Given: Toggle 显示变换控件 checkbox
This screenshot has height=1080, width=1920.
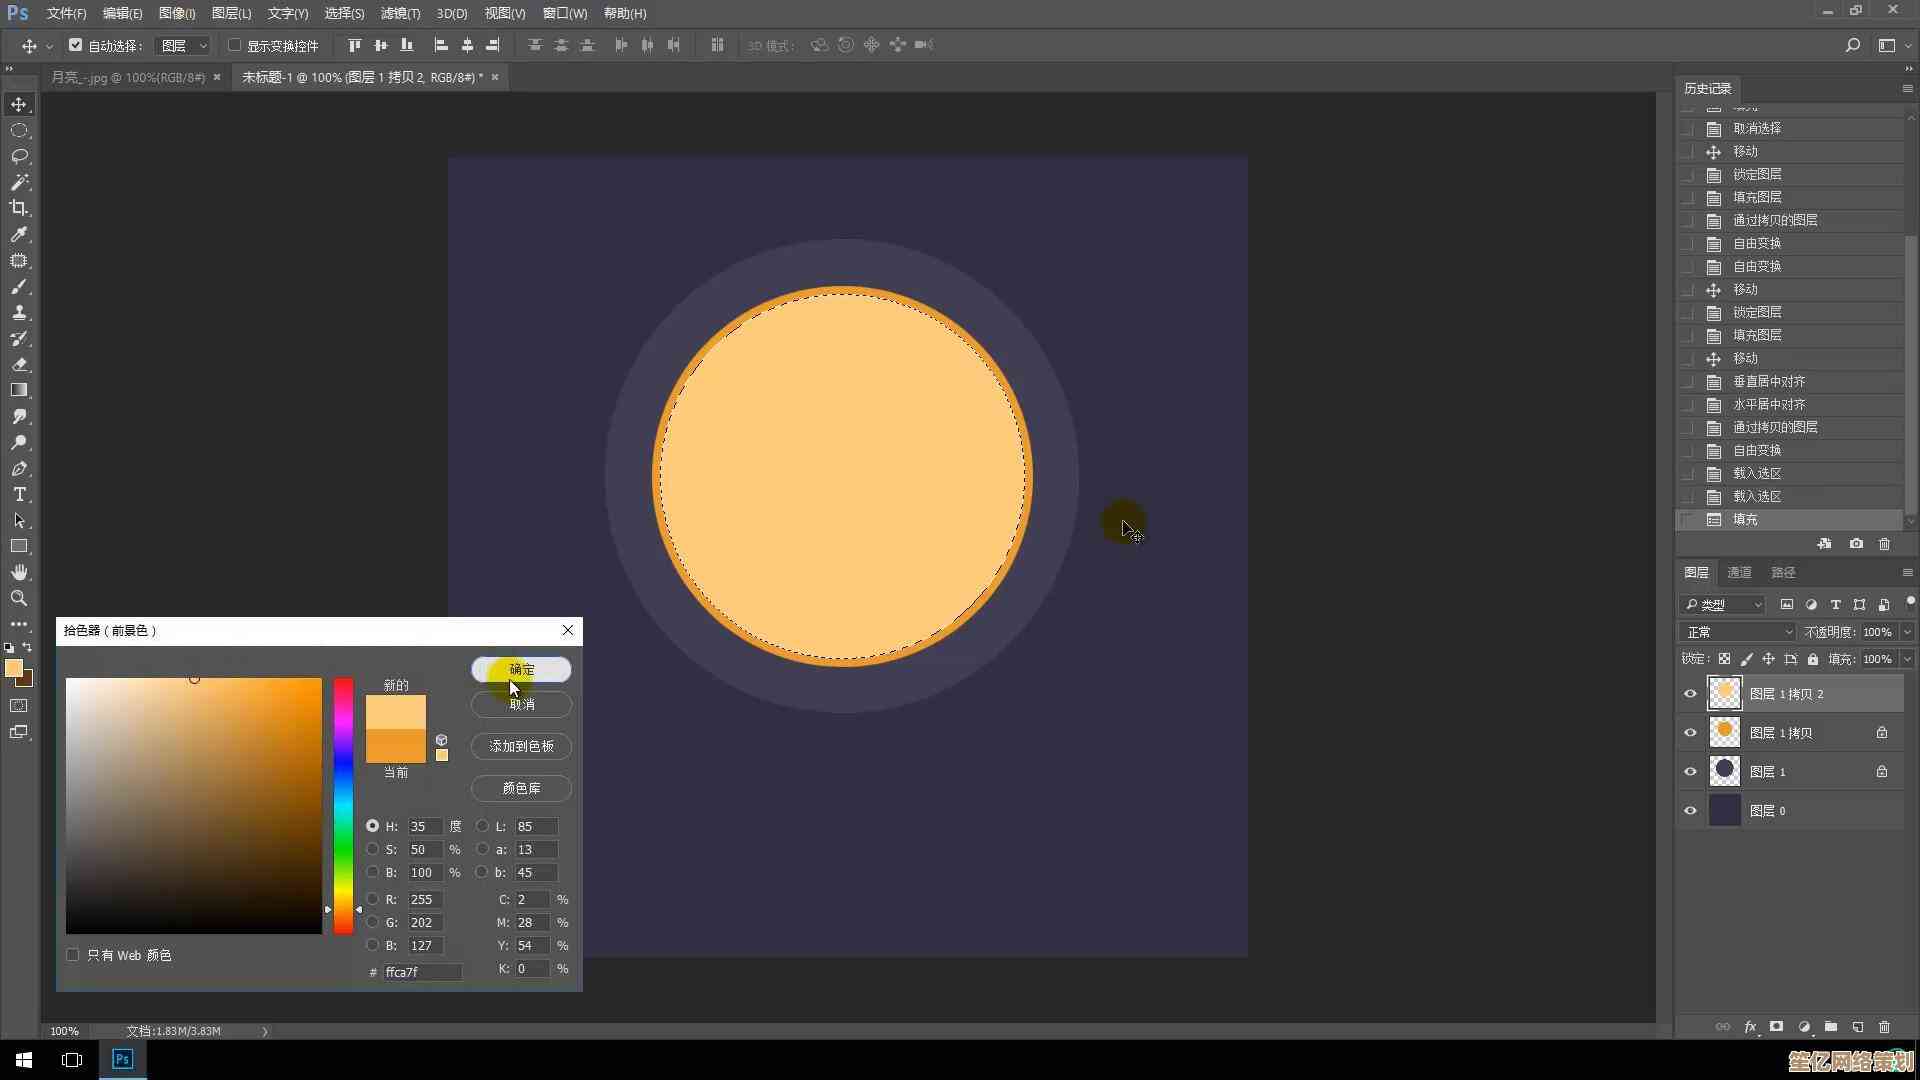Looking at the screenshot, I should point(235,45).
